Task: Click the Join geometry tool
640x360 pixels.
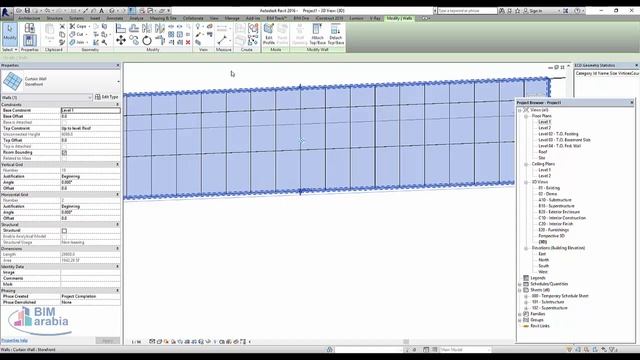Action: tap(77, 42)
